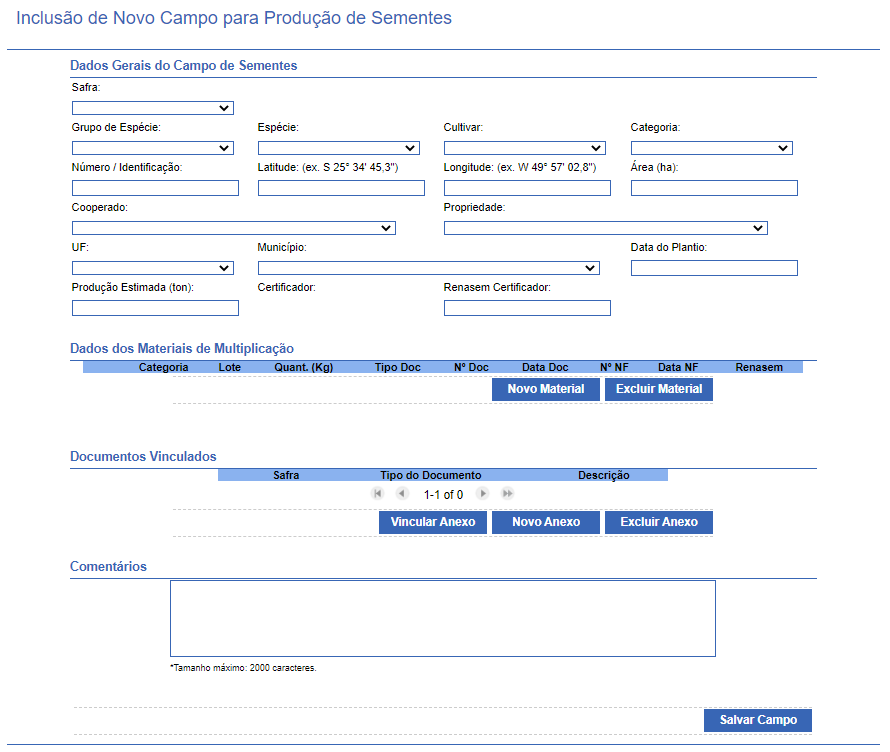Image resolution: width=890 pixels, height=752 pixels.
Task: Focus the Latitude input field
Action: coord(341,188)
